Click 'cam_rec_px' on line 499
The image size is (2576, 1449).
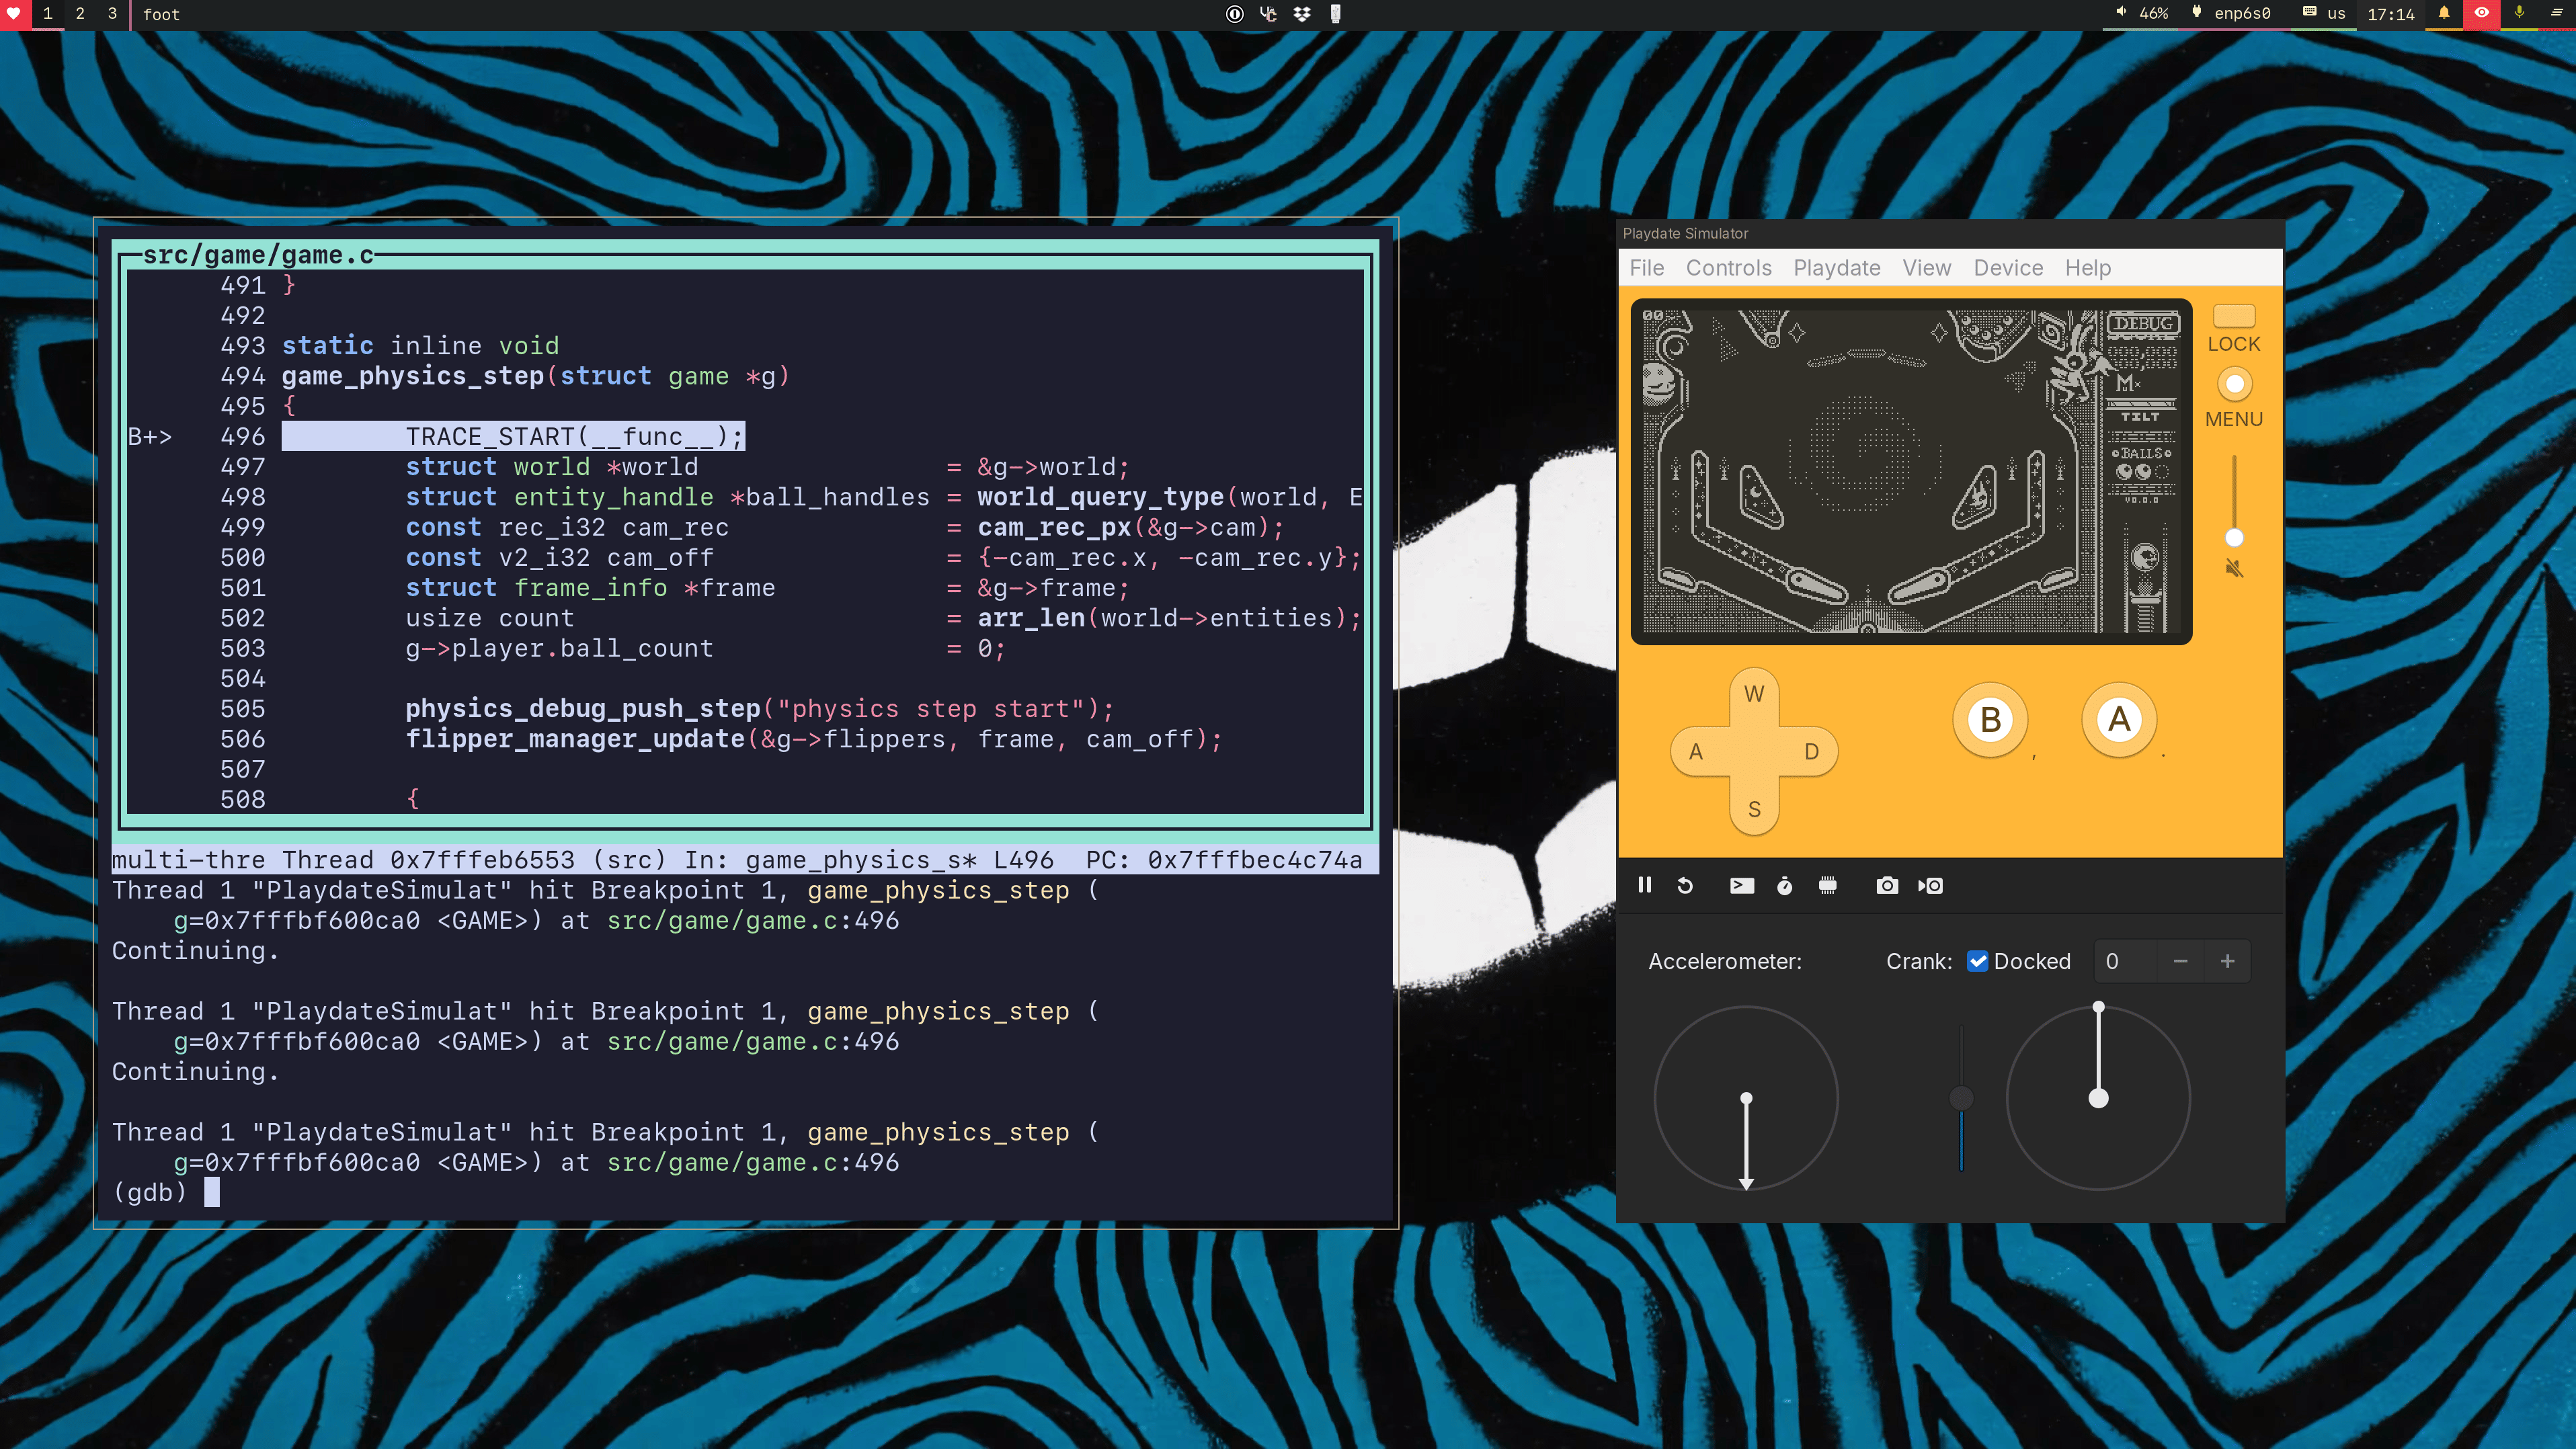[x=1054, y=527]
